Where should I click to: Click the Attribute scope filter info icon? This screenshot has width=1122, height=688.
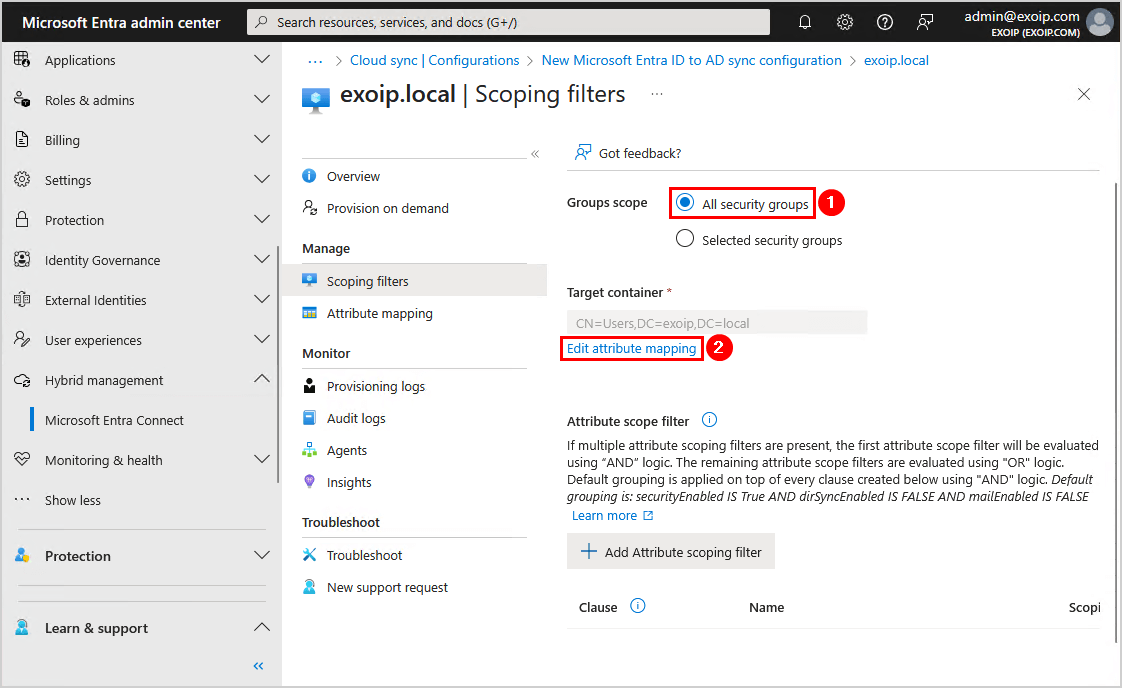[710, 420]
